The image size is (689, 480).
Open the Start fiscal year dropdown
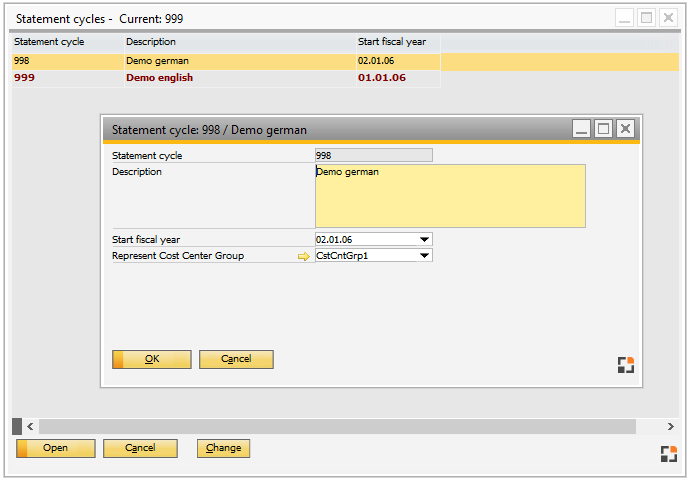pos(424,240)
